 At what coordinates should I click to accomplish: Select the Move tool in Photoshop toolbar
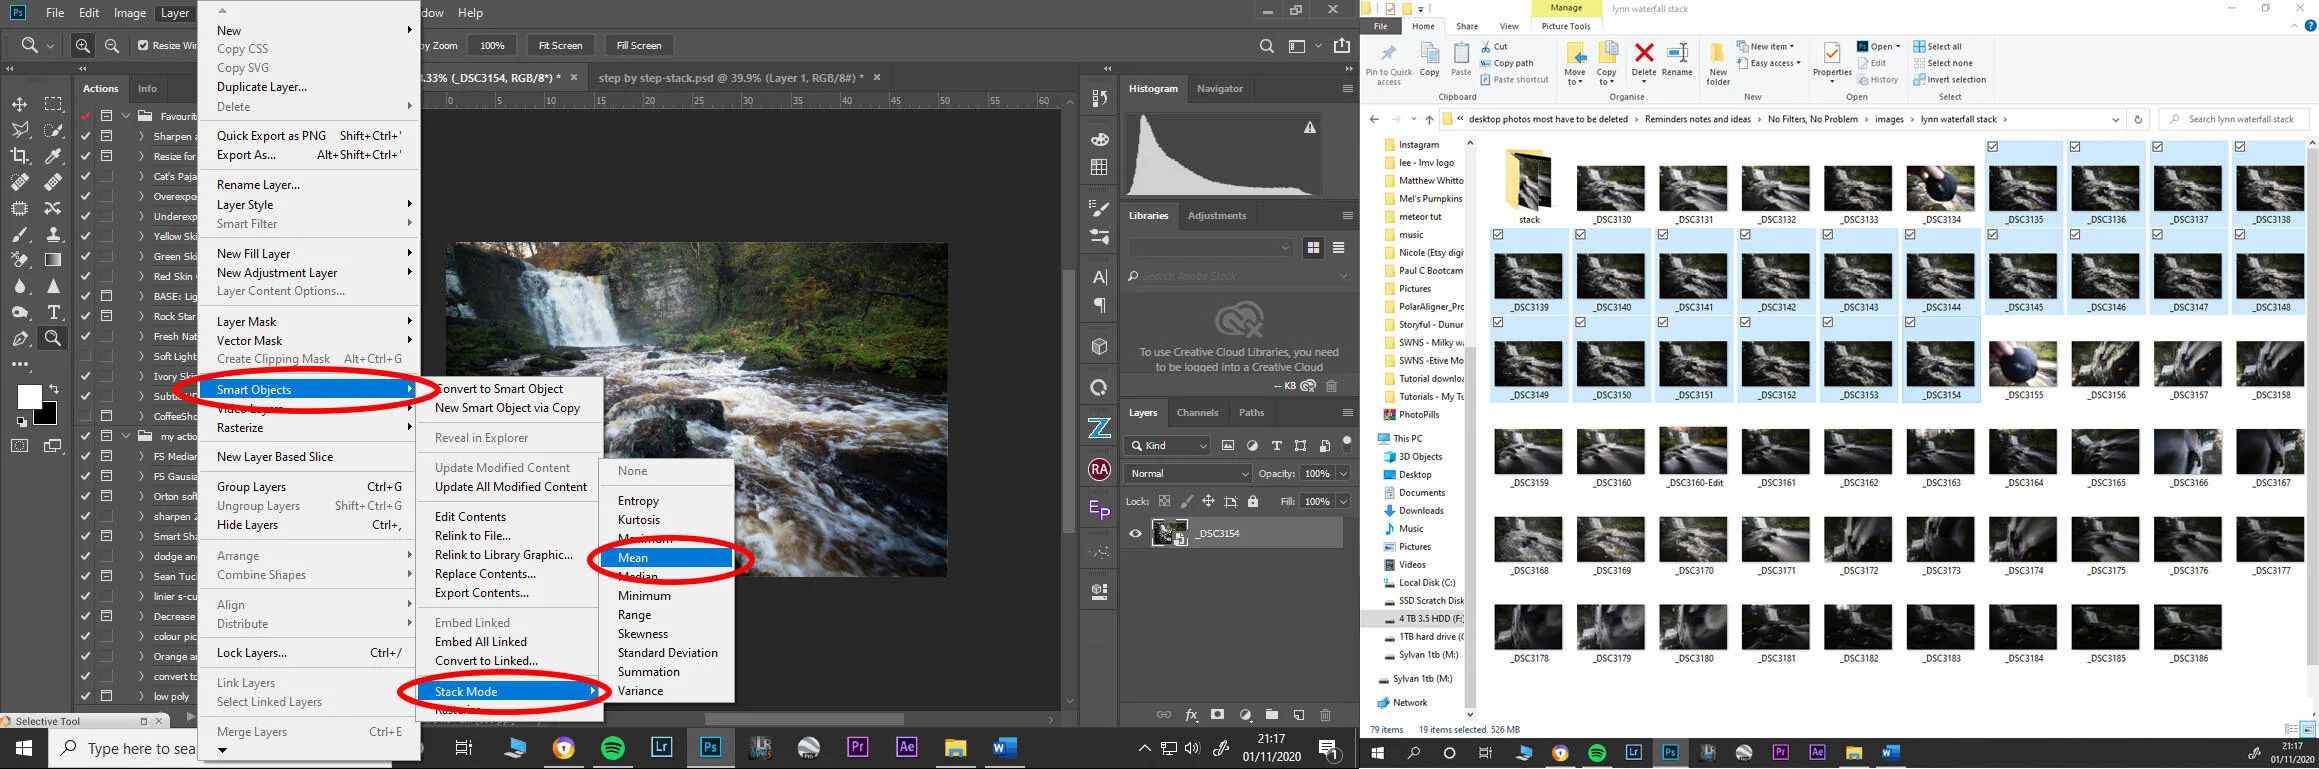(x=19, y=104)
